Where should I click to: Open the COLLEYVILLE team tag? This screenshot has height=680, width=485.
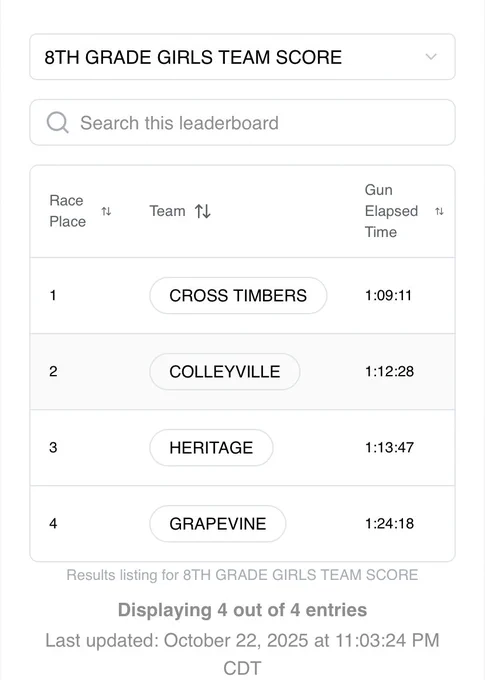(x=225, y=372)
